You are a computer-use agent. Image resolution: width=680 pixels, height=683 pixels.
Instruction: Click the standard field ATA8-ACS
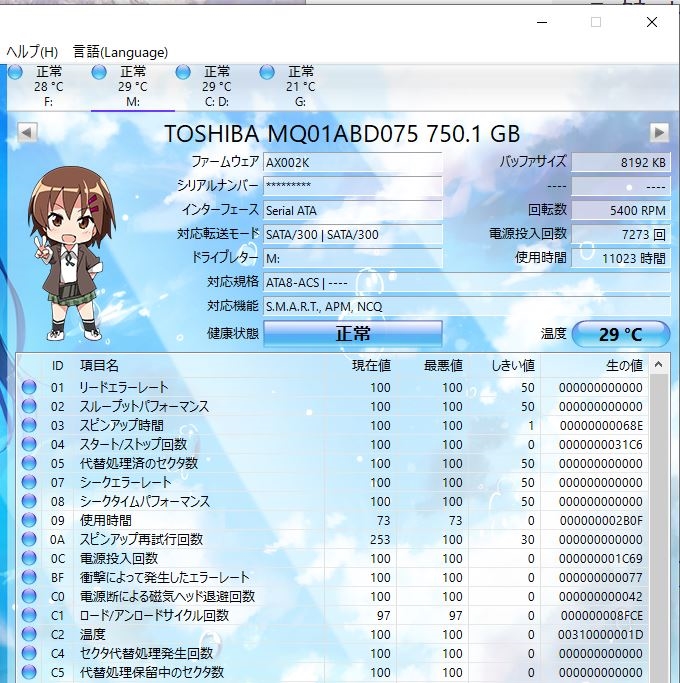[x=467, y=283]
